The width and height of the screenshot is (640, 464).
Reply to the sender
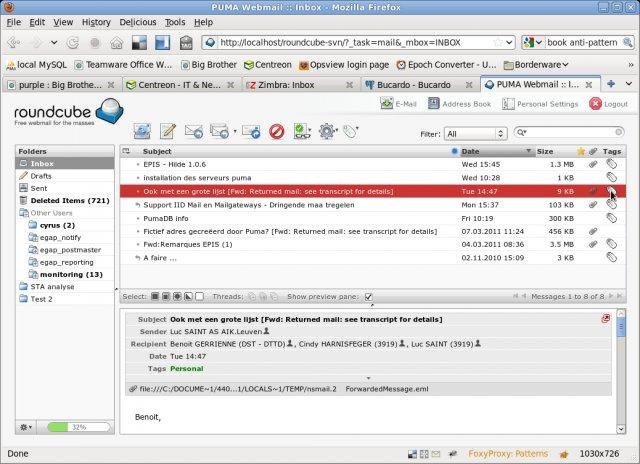tap(193, 131)
